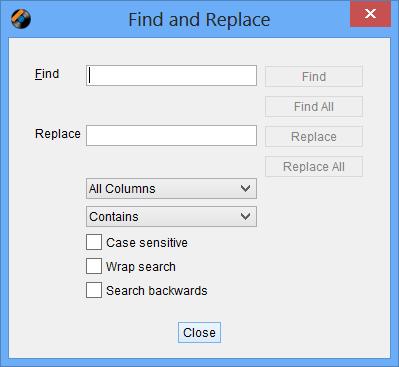Click the Replace All button
399x367 pixels.
pyautogui.click(x=314, y=167)
